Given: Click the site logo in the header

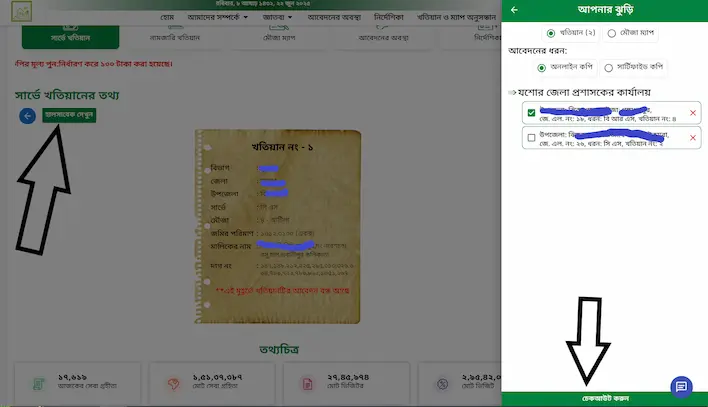Looking at the screenshot, I should [22, 11].
